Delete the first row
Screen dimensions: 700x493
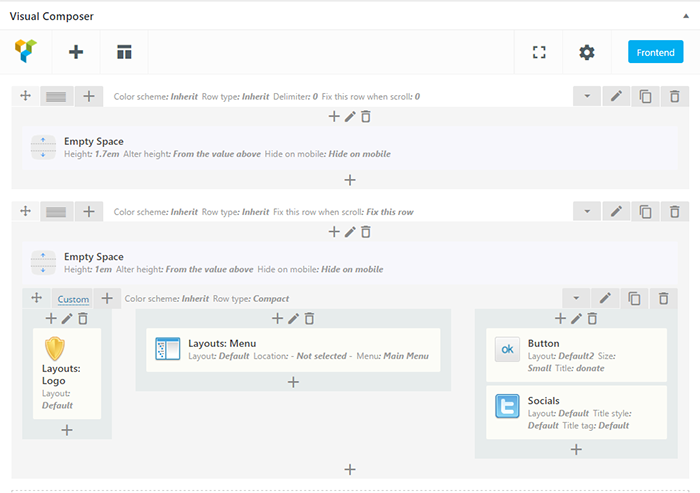tap(675, 97)
